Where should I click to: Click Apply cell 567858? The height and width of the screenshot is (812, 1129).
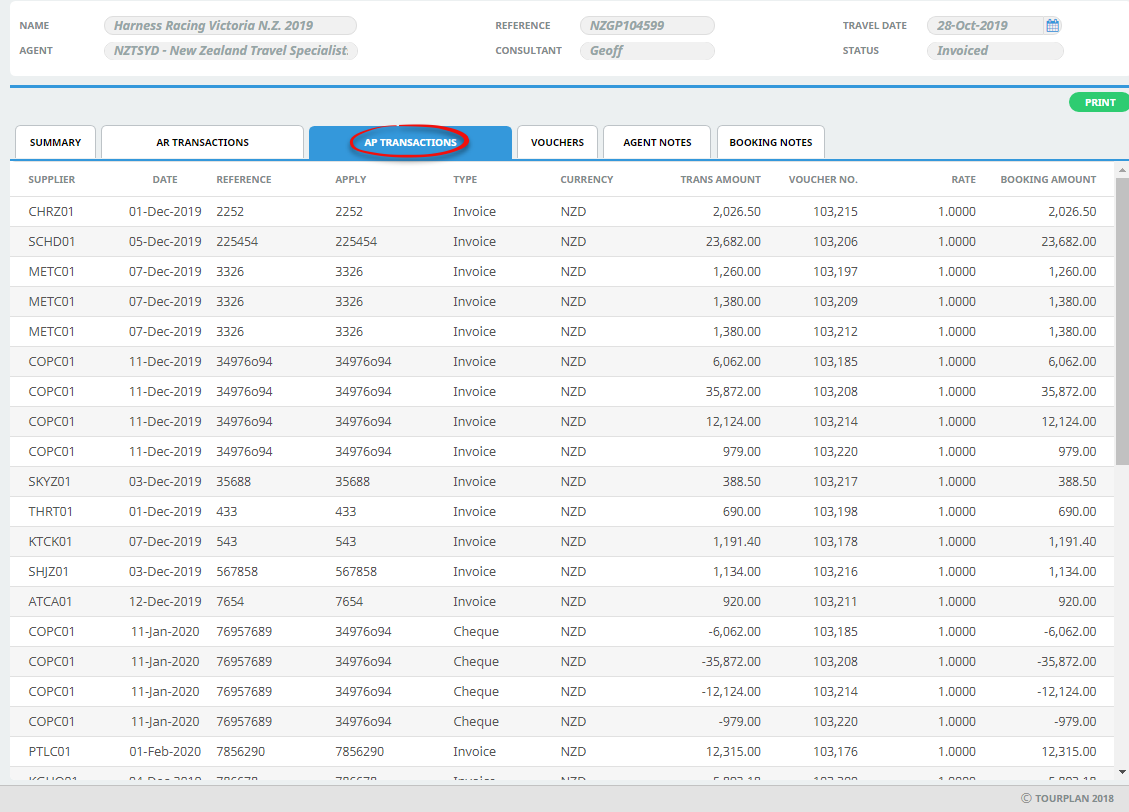click(356, 572)
